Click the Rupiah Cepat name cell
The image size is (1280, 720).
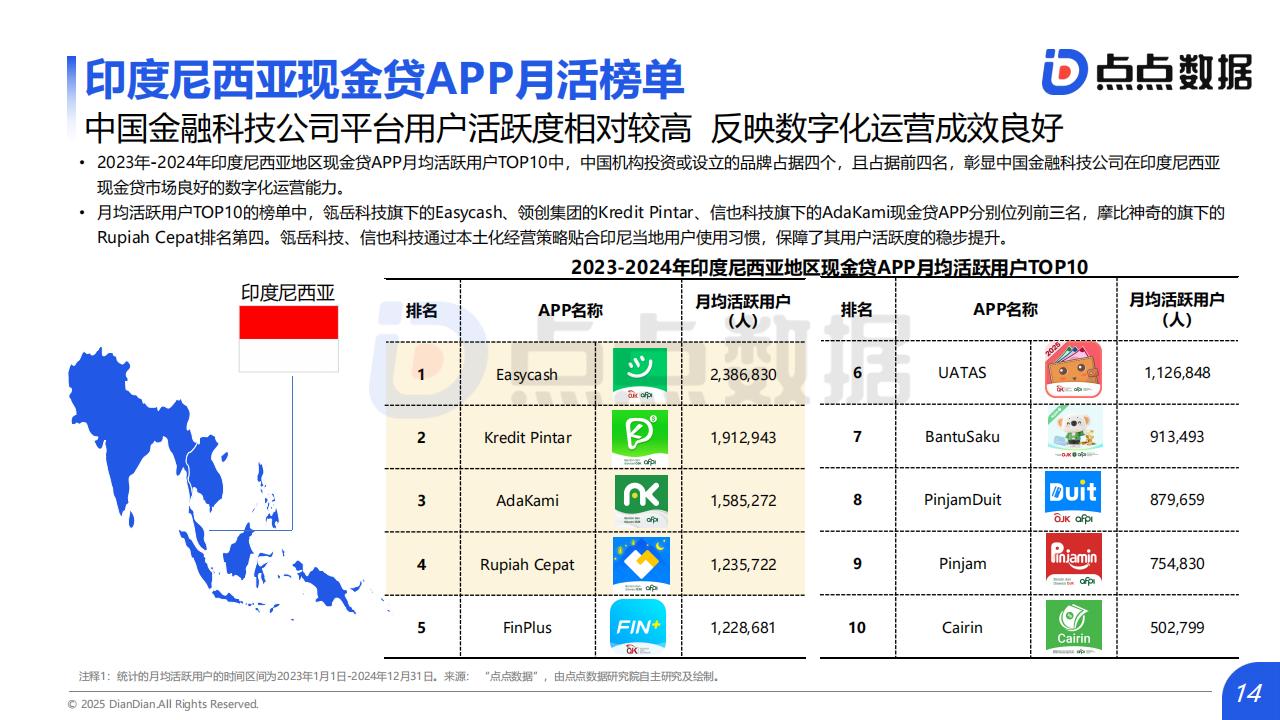click(x=527, y=564)
